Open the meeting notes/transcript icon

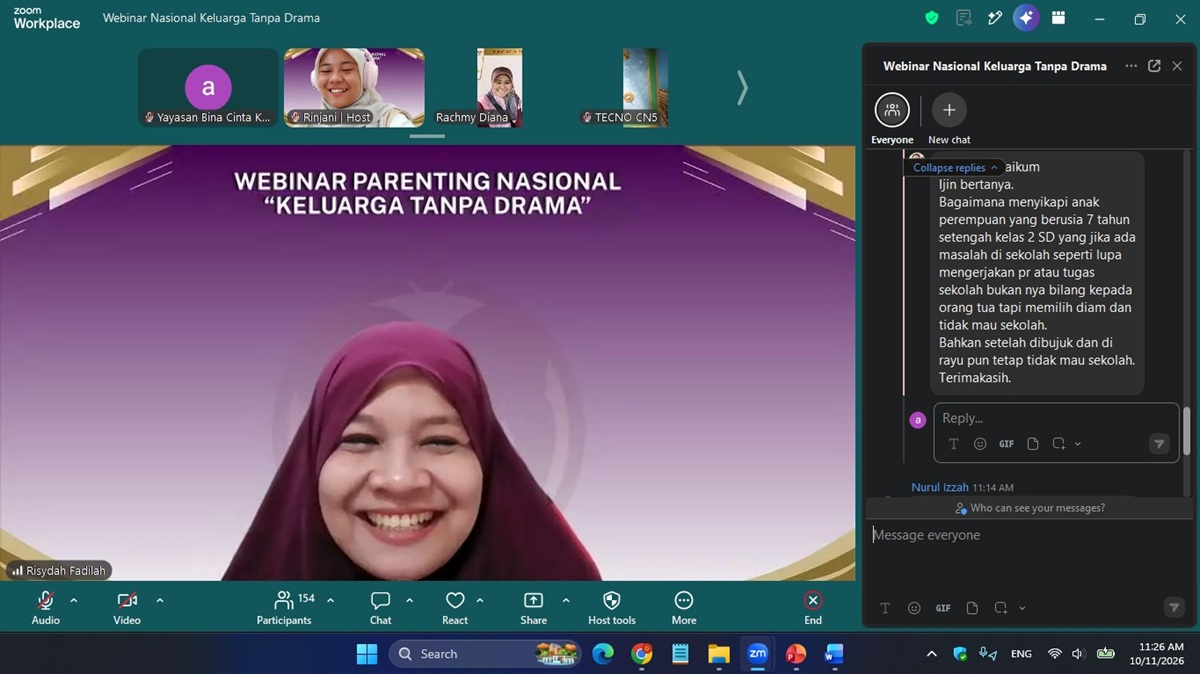(964, 18)
